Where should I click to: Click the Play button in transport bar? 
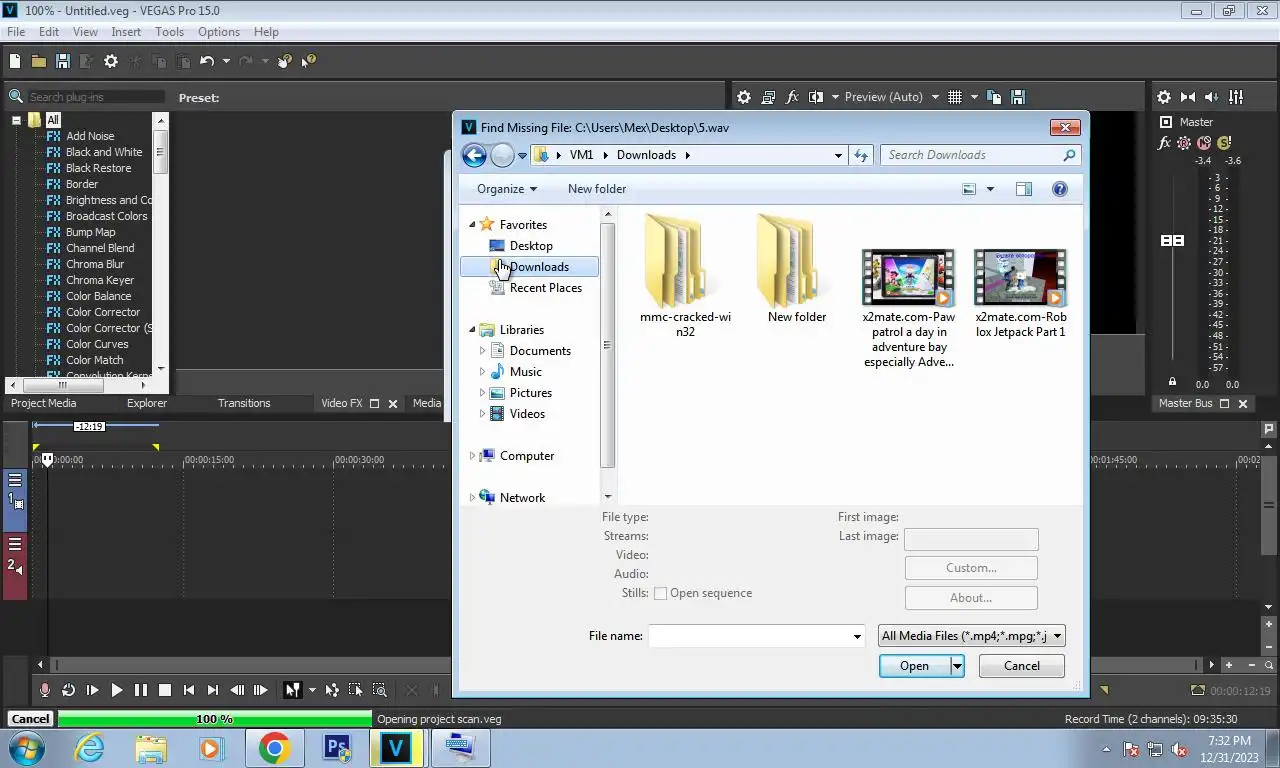[x=117, y=690]
